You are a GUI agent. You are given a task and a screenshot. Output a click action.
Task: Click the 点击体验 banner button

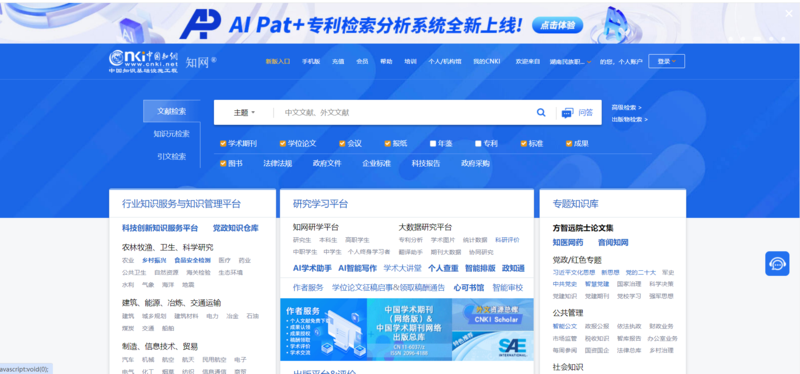point(557,25)
